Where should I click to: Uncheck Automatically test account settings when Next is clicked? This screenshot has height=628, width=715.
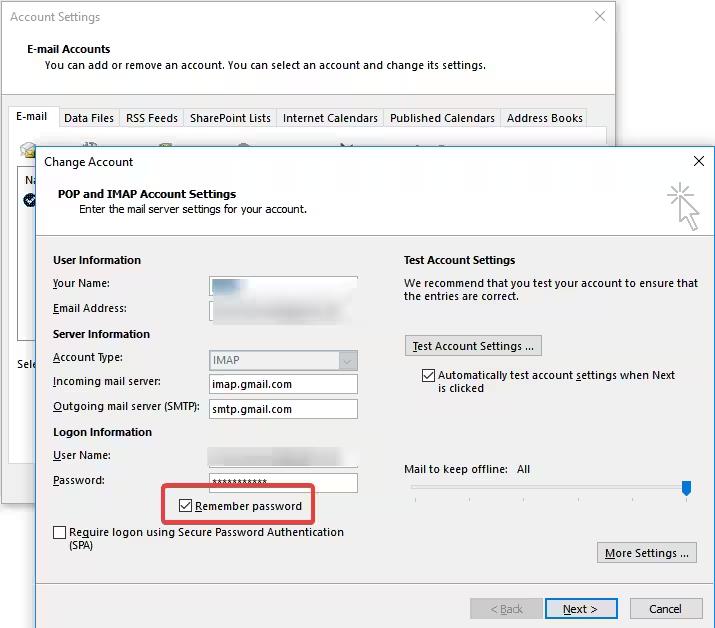coord(428,375)
